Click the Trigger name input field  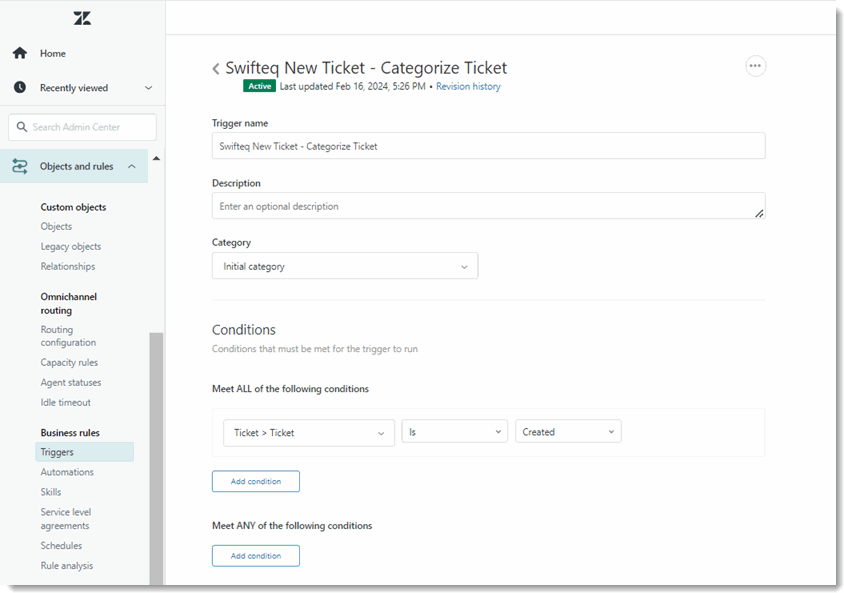[x=489, y=146]
